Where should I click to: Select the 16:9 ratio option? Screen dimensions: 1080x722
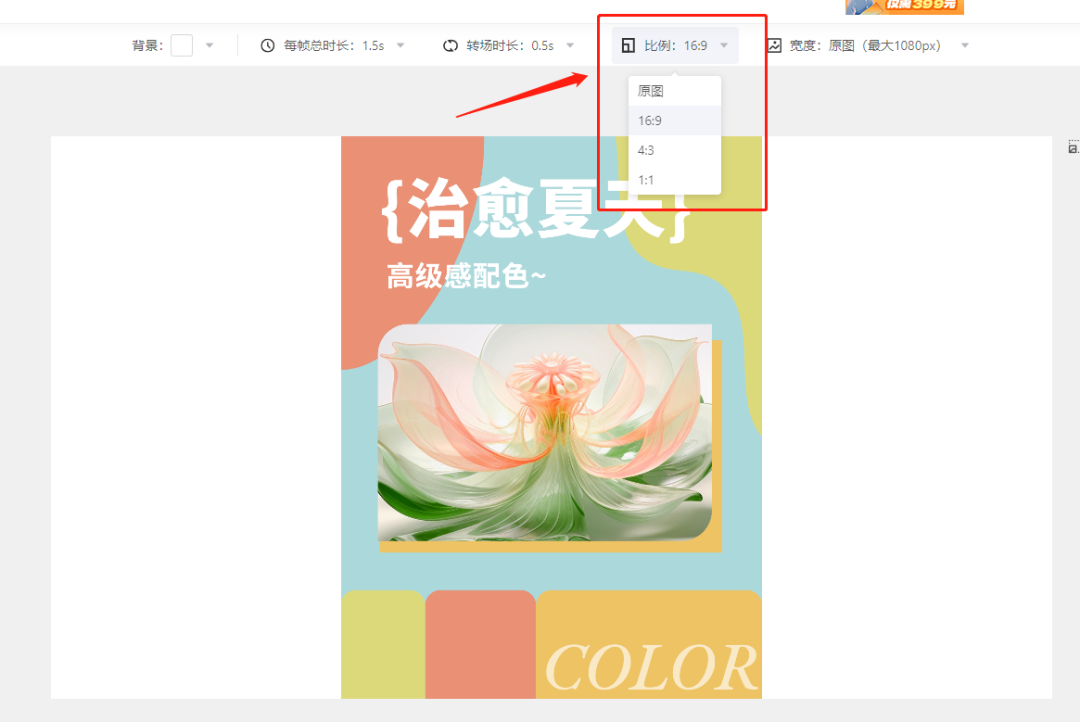[650, 121]
